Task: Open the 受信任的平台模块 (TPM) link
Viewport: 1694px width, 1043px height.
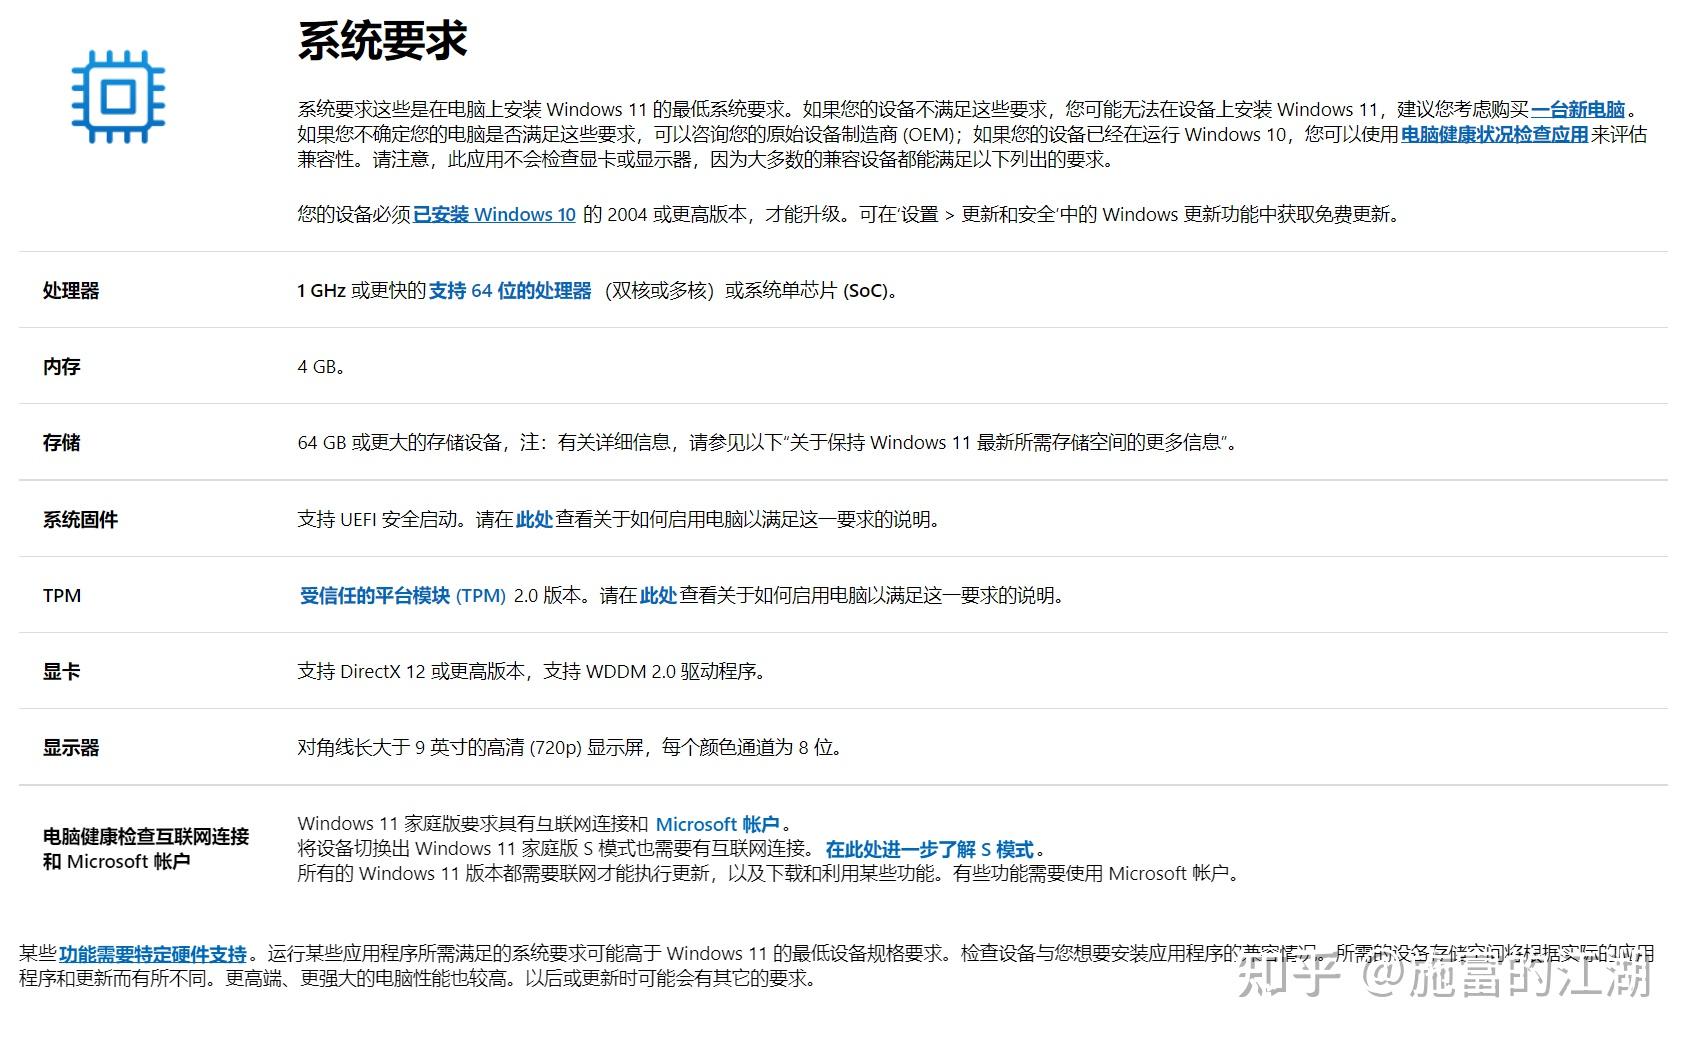Action: tap(403, 596)
